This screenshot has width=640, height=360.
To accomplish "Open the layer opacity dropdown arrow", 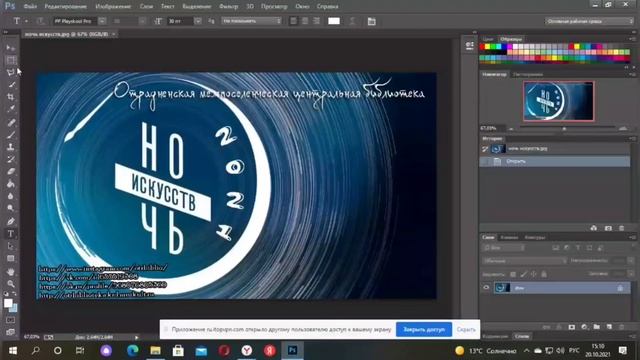I will point(631,261).
